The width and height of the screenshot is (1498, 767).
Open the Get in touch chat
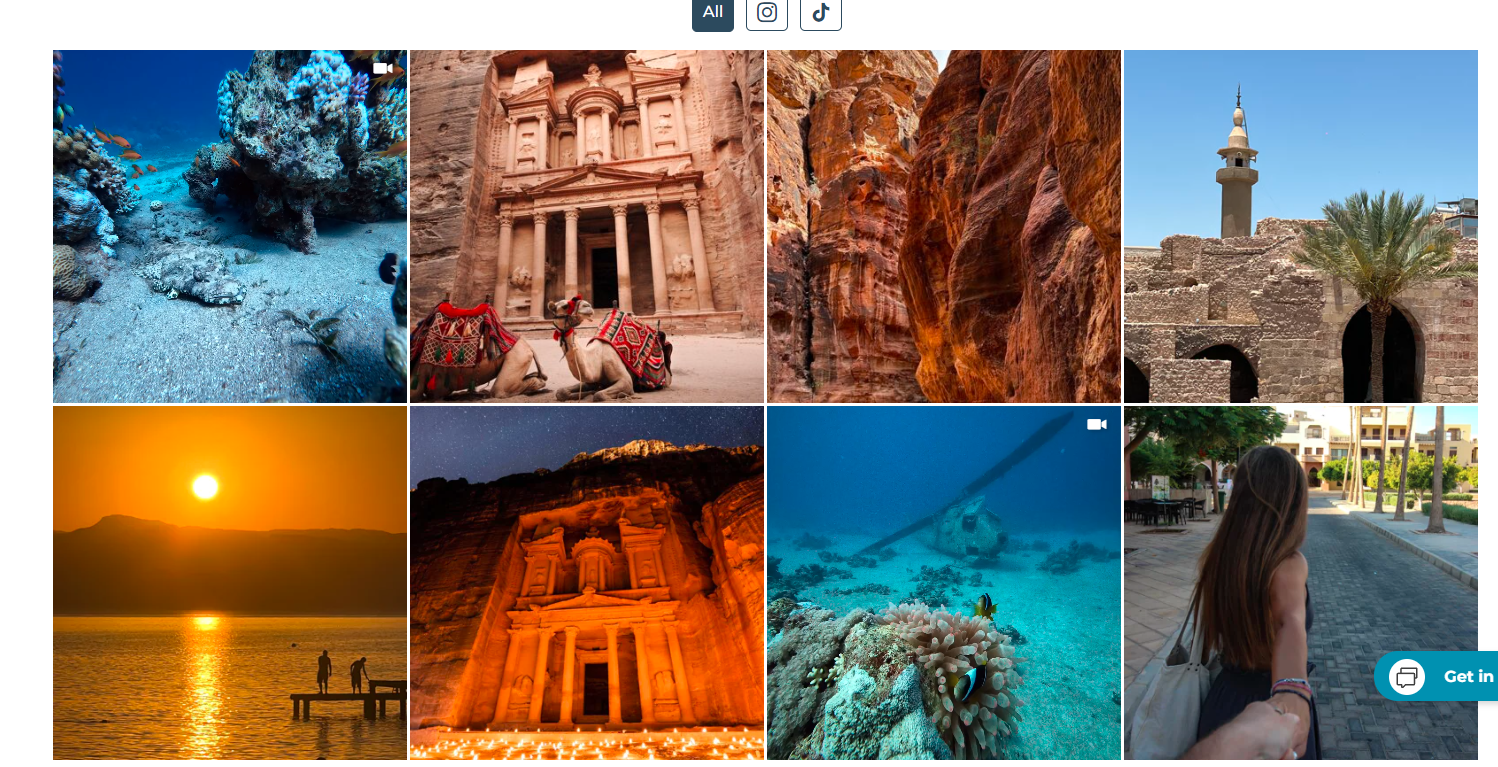pos(1436,676)
